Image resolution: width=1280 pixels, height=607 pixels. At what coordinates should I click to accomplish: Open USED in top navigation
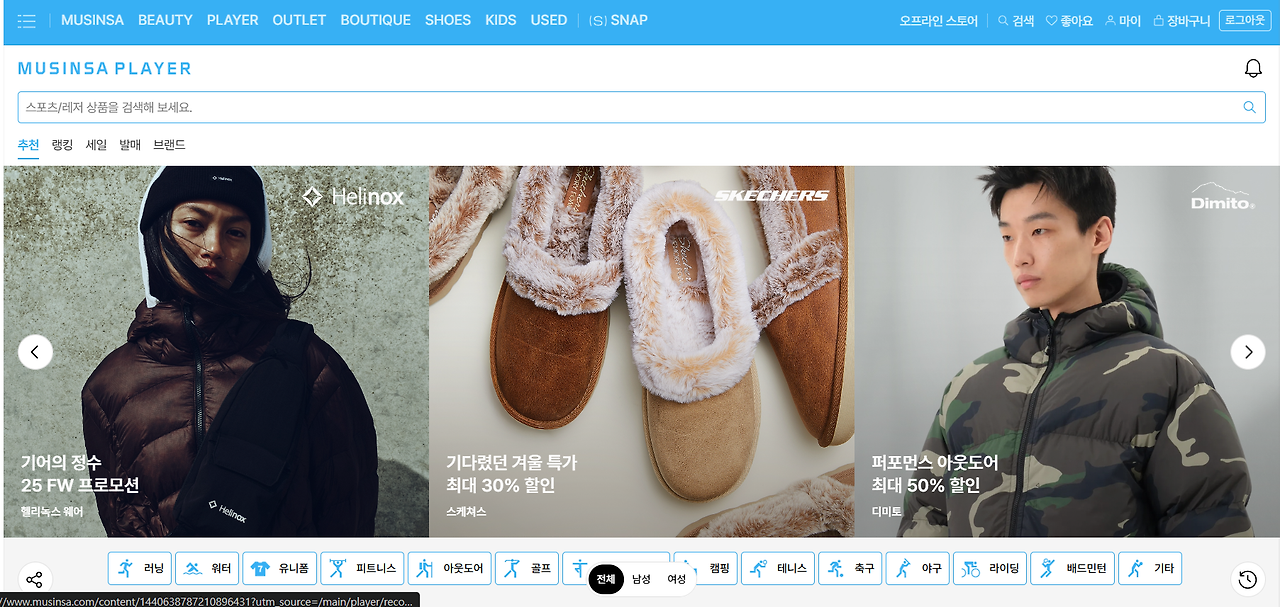tap(549, 20)
